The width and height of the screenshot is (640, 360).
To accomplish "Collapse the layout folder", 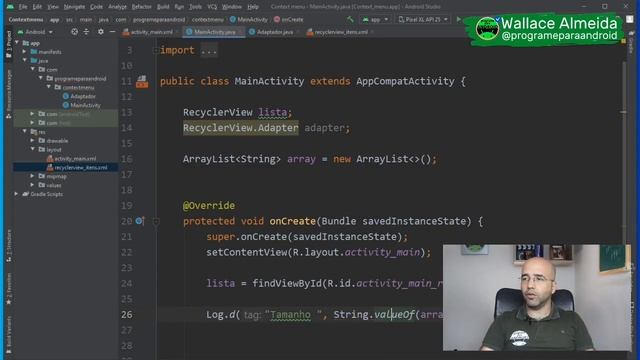I will click(33, 149).
